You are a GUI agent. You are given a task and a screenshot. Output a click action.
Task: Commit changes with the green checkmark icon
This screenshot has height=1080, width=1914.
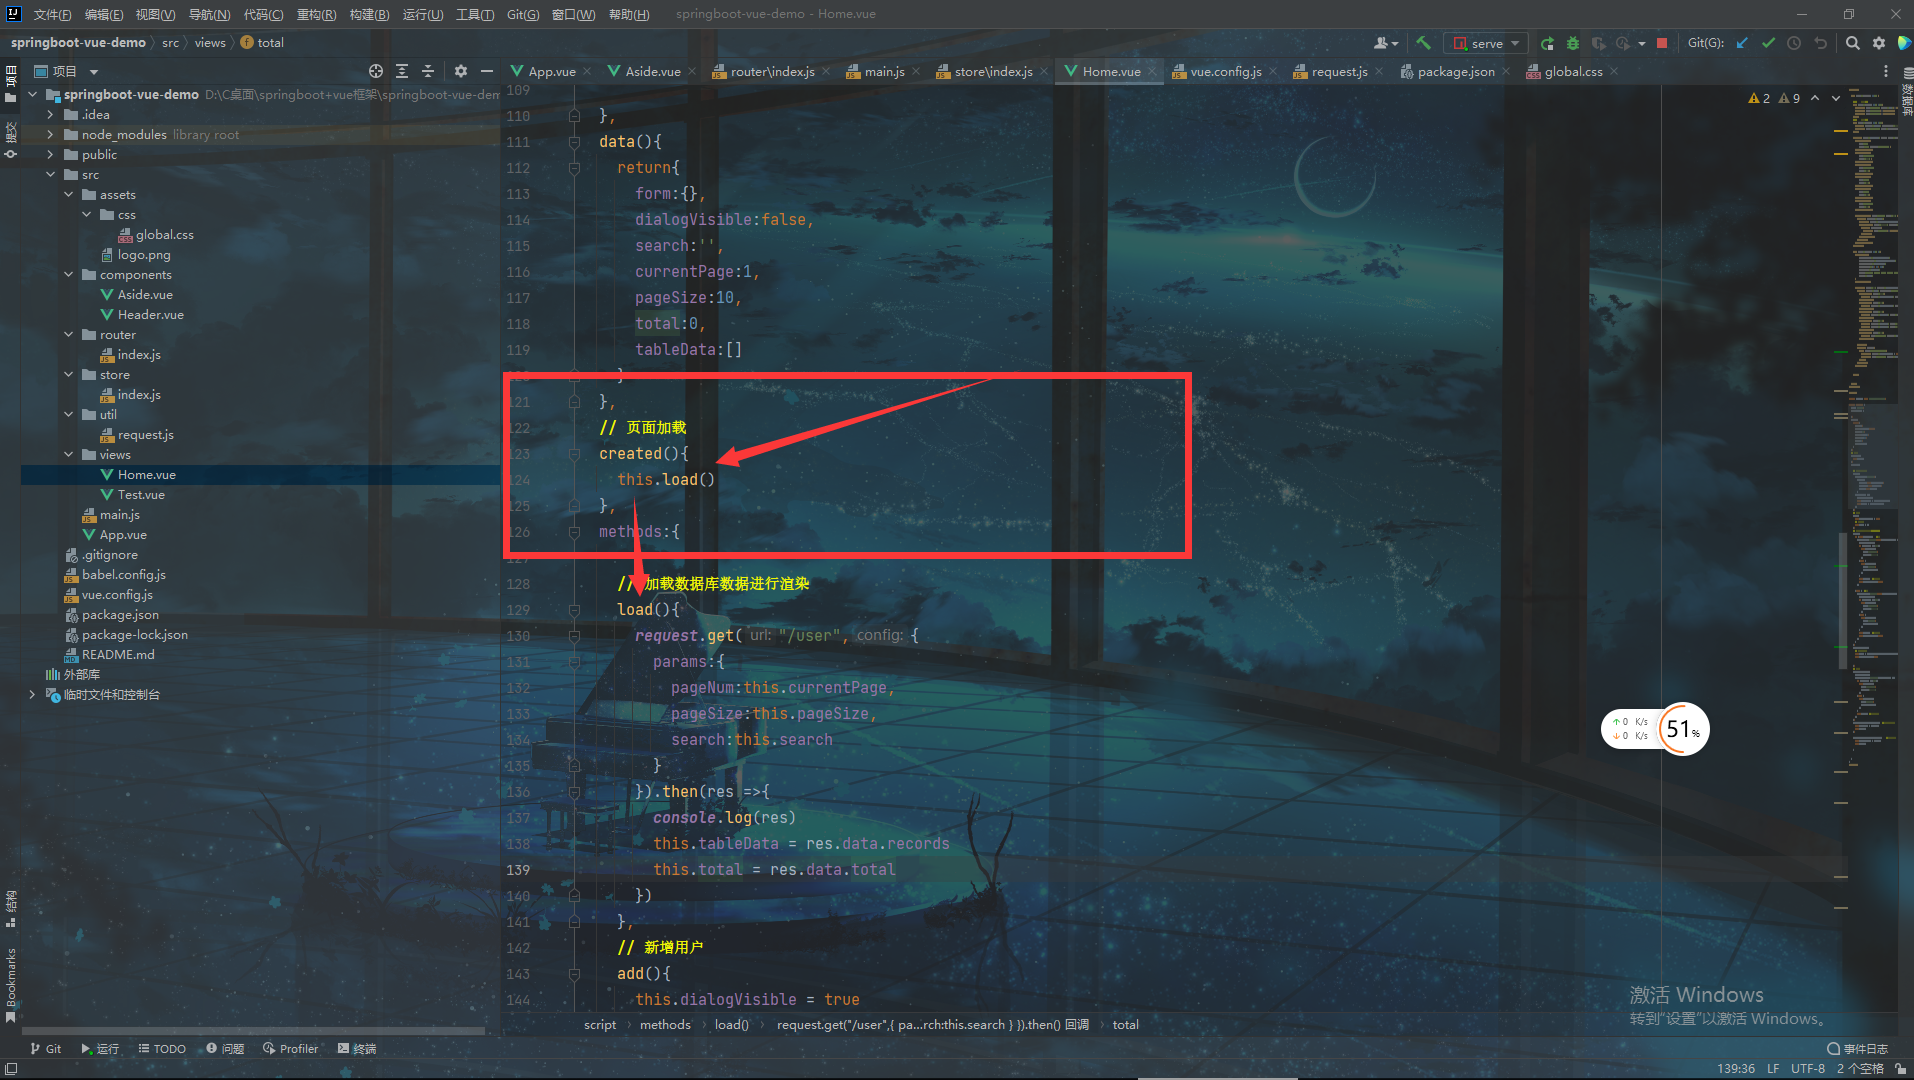pyautogui.click(x=1768, y=43)
